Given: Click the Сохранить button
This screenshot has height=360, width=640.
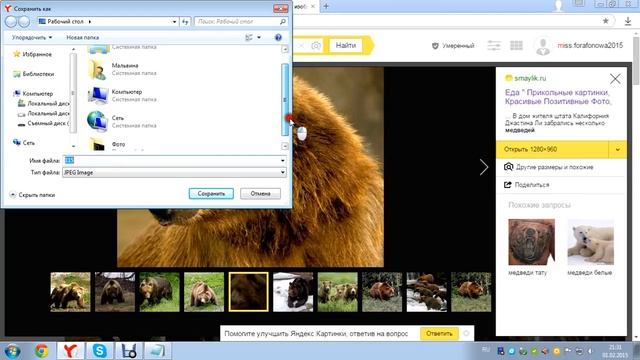Looking at the screenshot, I should coord(211,193).
